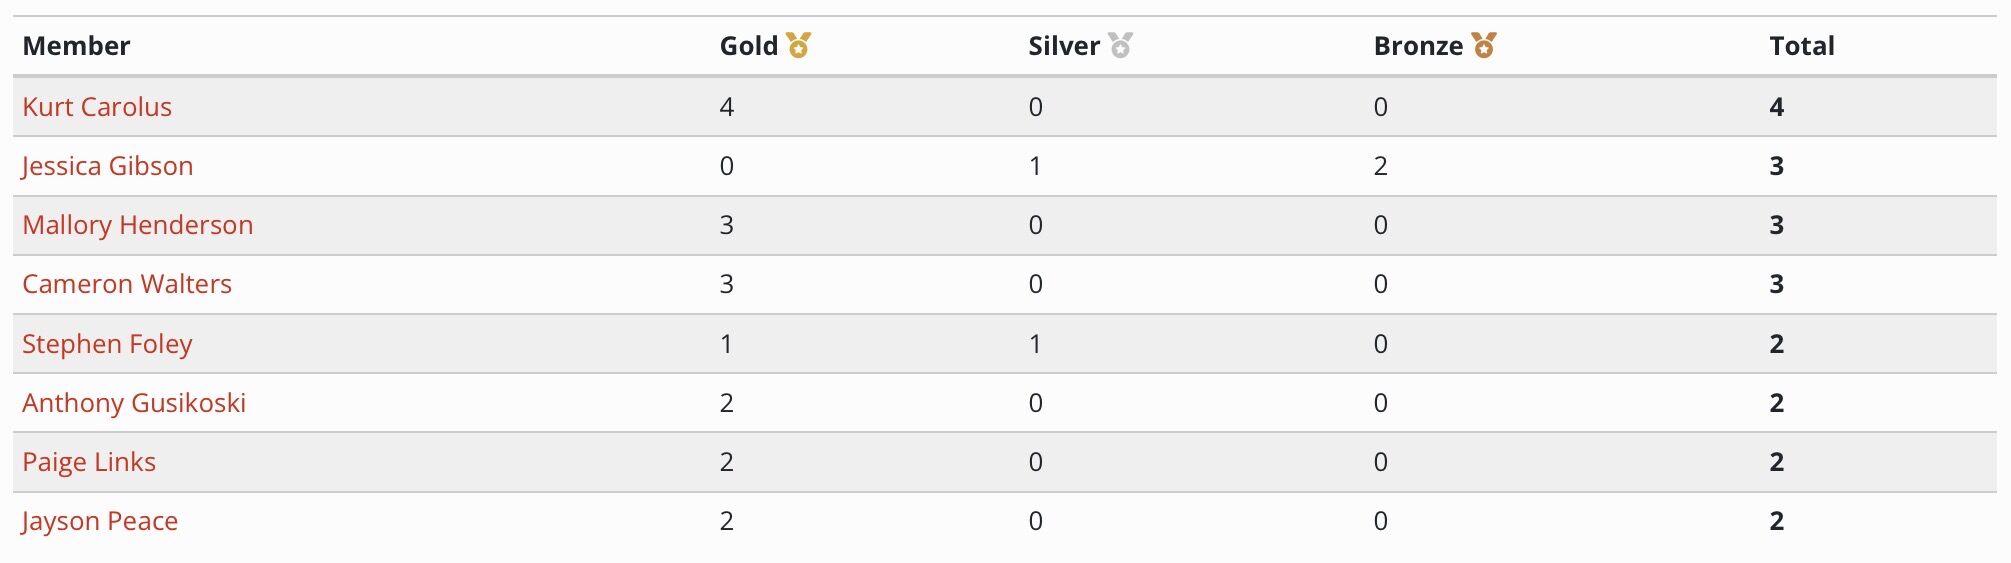The height and width of the screenshot is (563, 2011).
Task: Open the Paige Links profile
Action: click(x=89, y=462)
